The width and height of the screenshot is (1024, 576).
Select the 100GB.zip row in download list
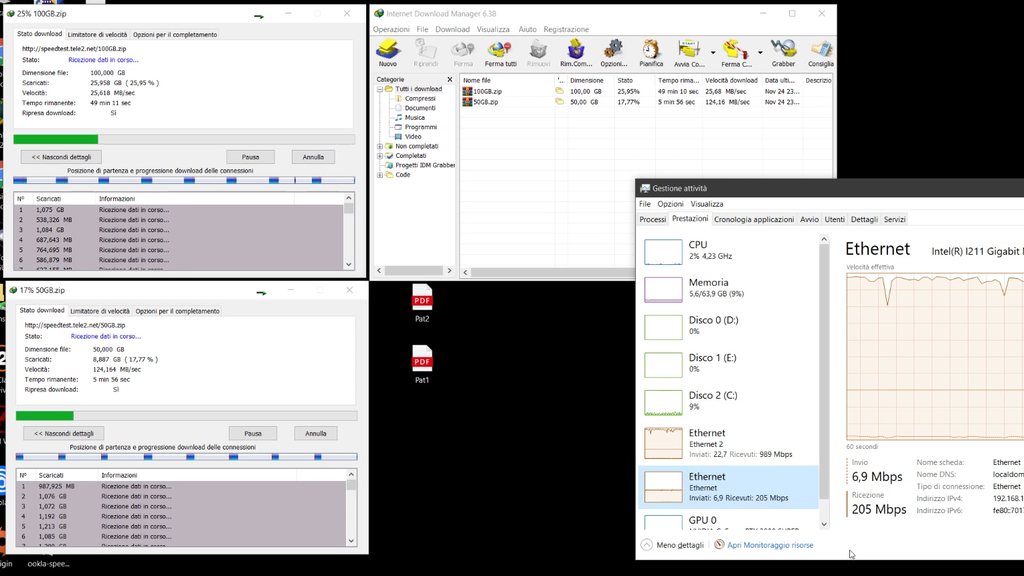489,91
